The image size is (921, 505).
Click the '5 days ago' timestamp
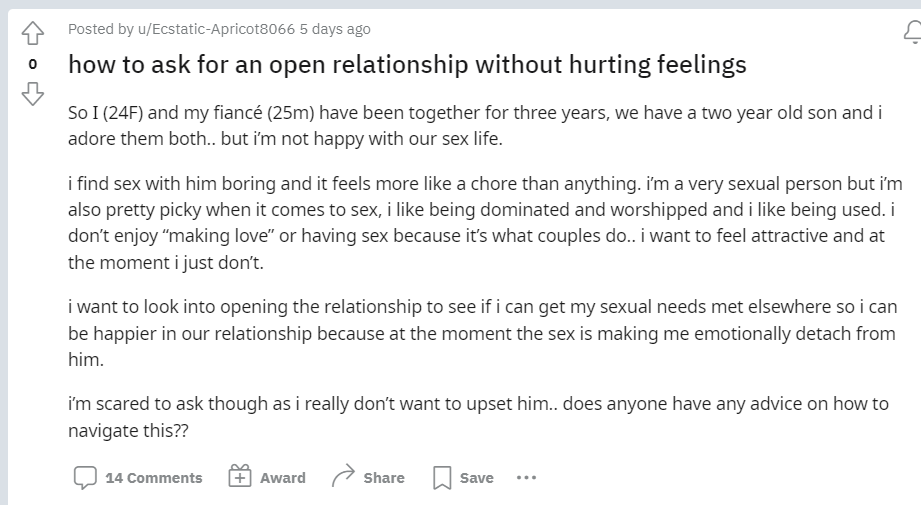(335, 29)
